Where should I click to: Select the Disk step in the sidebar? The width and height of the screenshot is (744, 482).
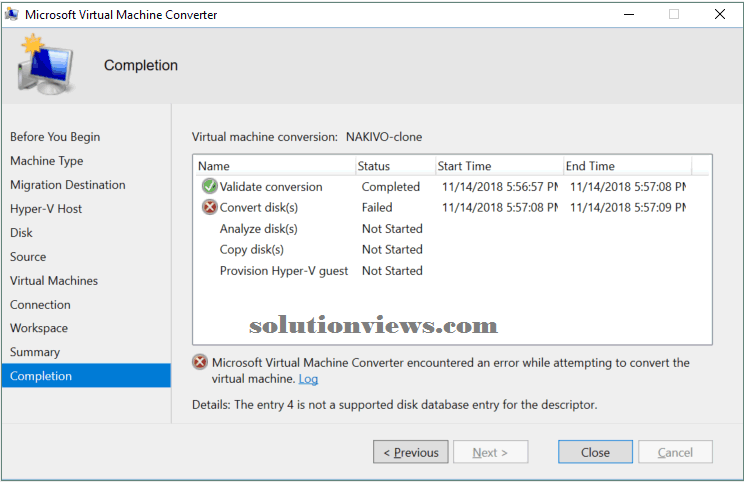pyautogui.click(x=21, y=232)
